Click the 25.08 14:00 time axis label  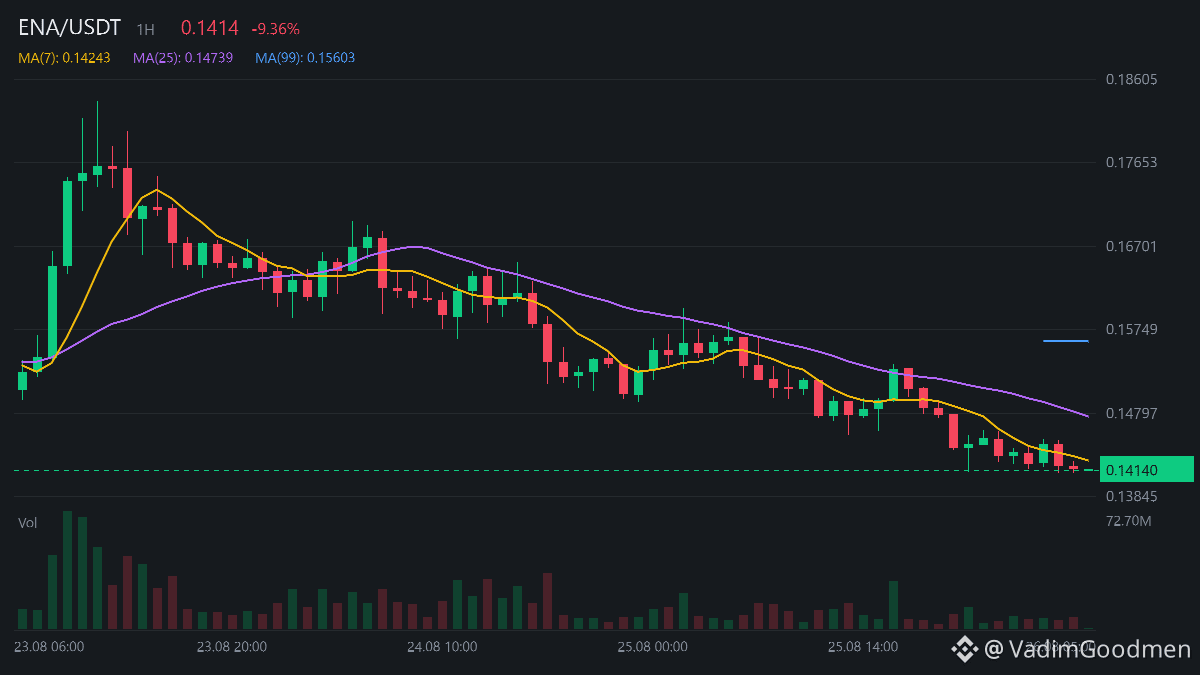[862, 647]
